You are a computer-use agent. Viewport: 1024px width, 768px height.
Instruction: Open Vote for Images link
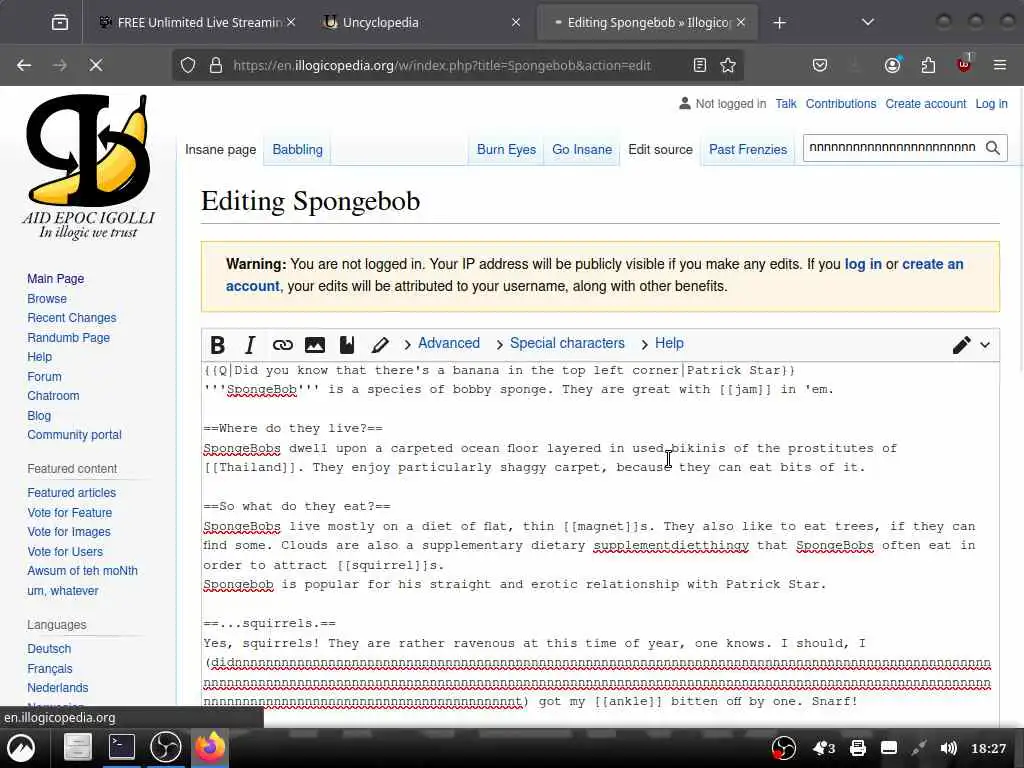(x=69, y=532)
